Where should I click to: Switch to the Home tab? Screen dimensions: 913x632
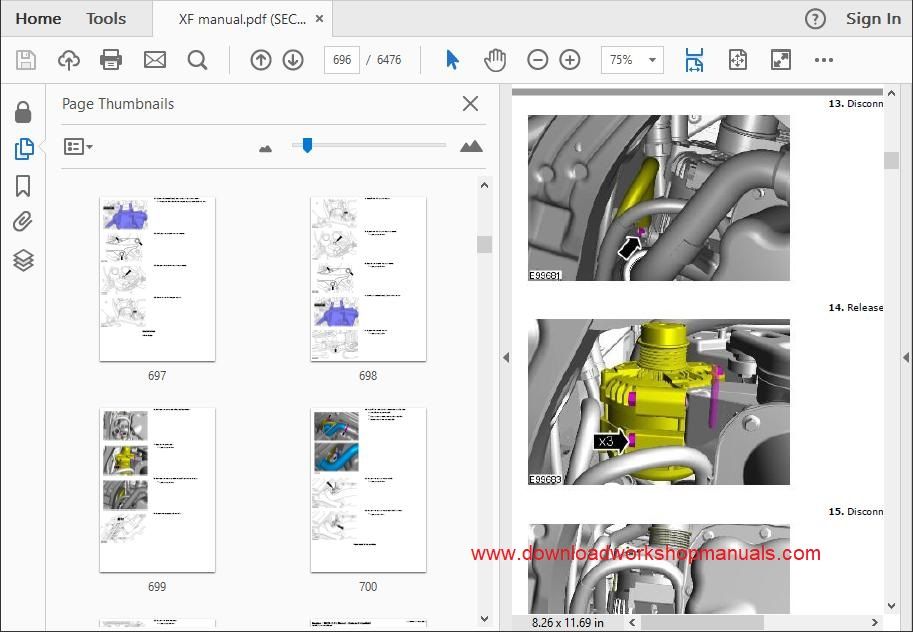coord(38,19)
